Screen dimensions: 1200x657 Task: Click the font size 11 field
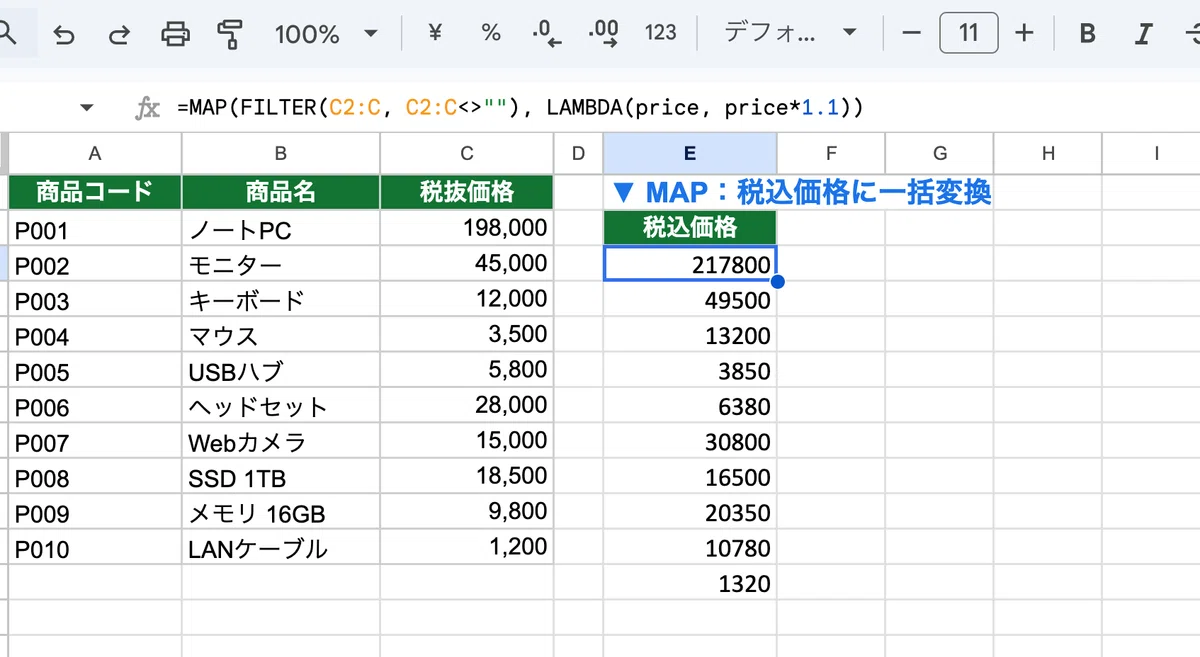click(x=968, y=33)
